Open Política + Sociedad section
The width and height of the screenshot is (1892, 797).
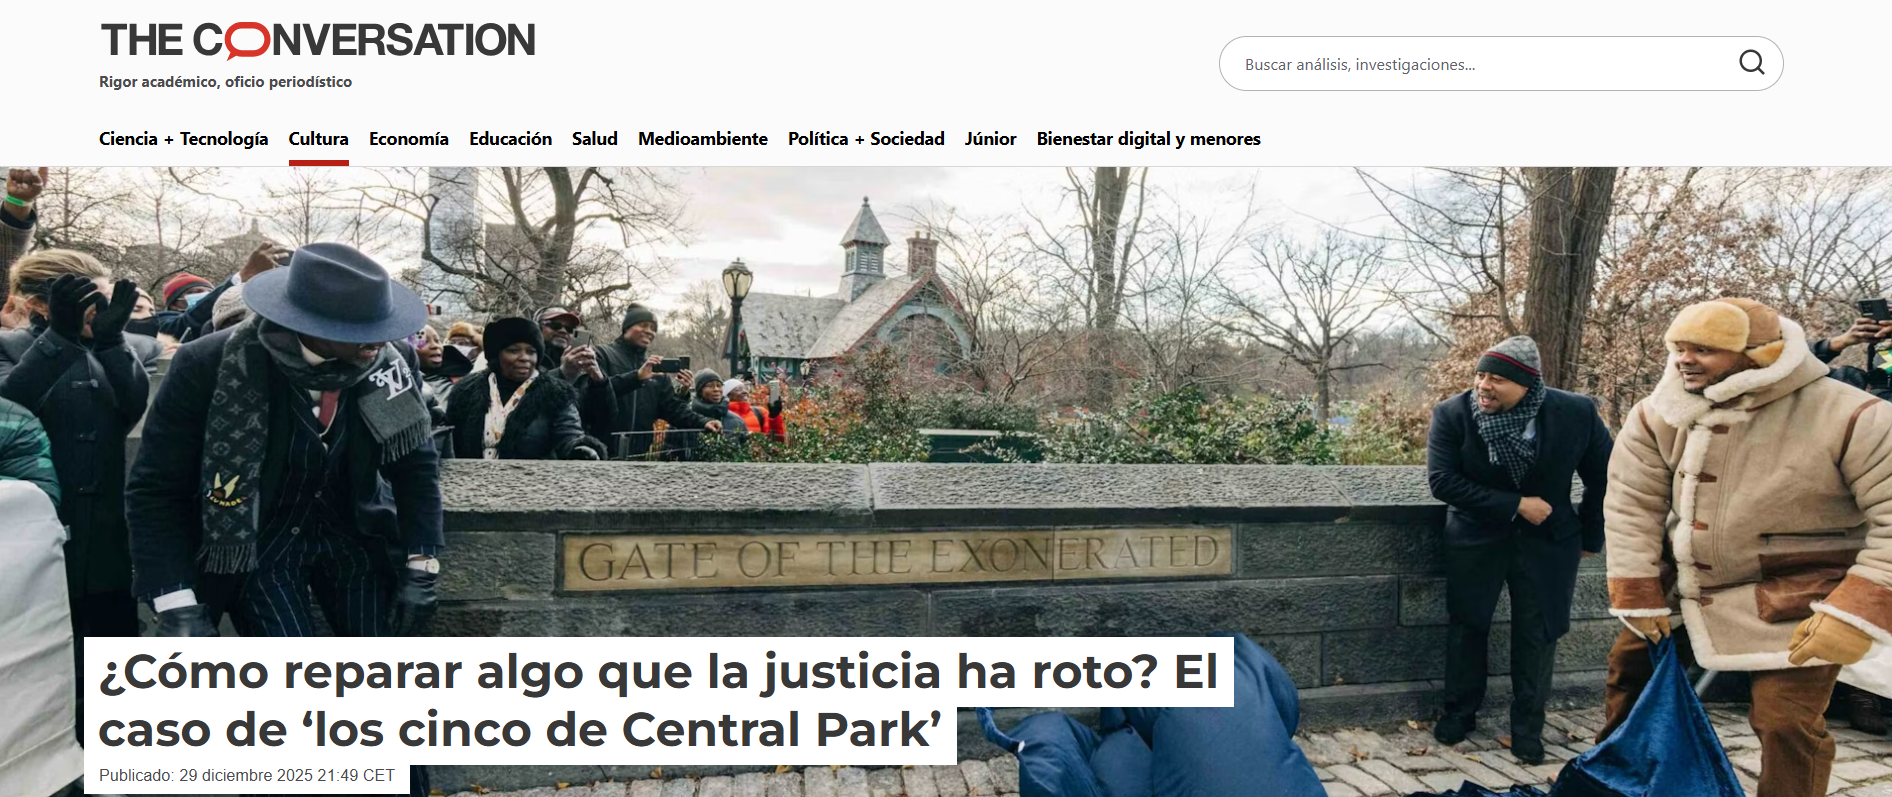866,139
